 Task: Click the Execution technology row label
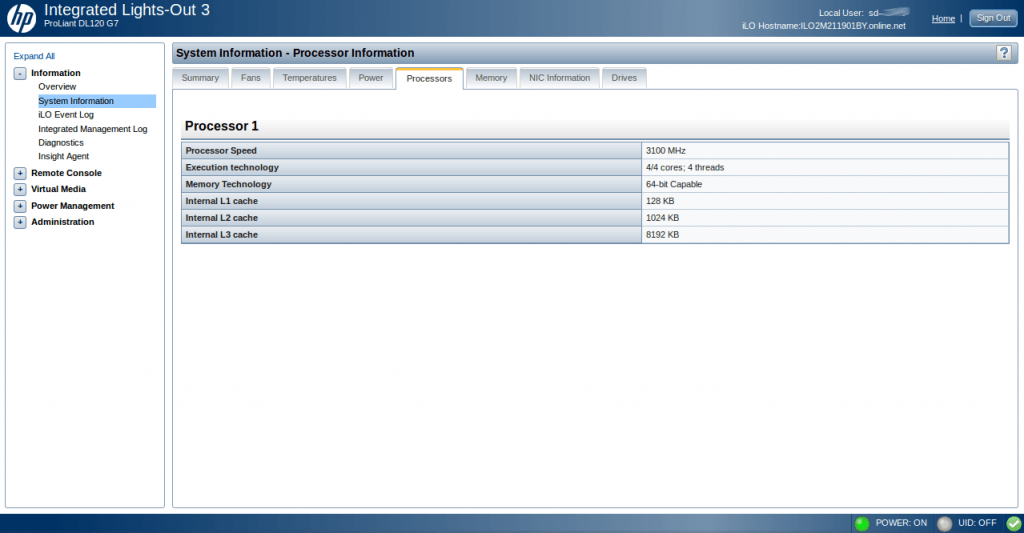pyautogui.click(x=232, y=168)
